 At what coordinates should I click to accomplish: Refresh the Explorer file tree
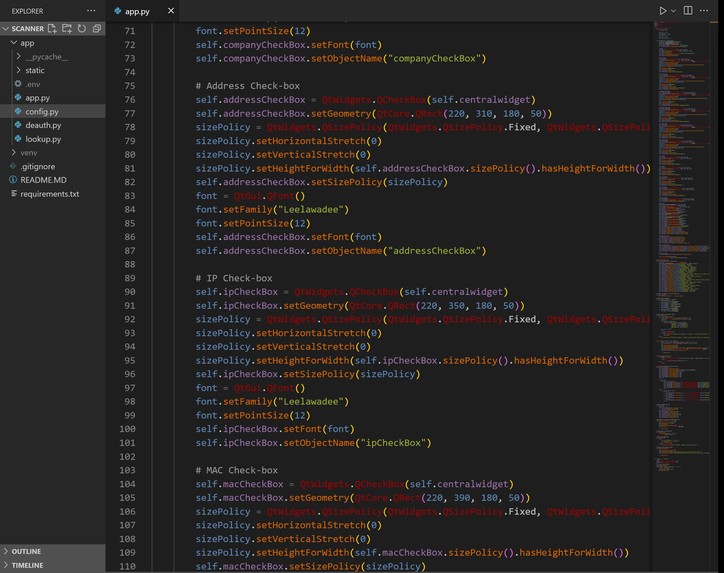tap(82, 29)
